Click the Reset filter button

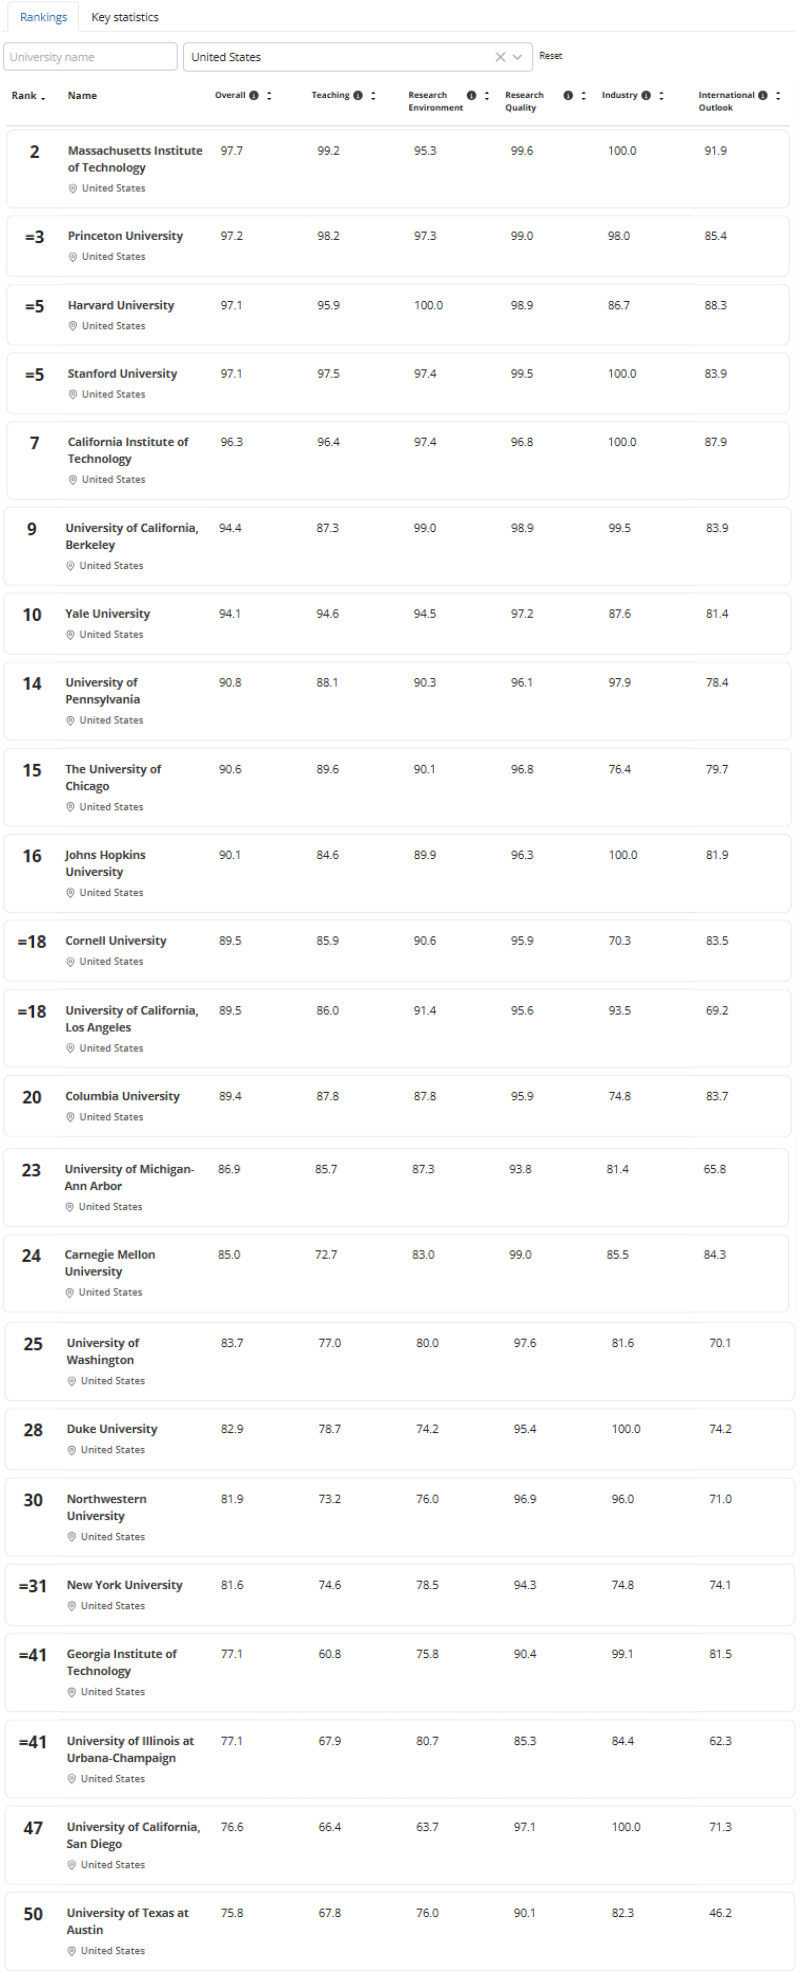(551, 56)
